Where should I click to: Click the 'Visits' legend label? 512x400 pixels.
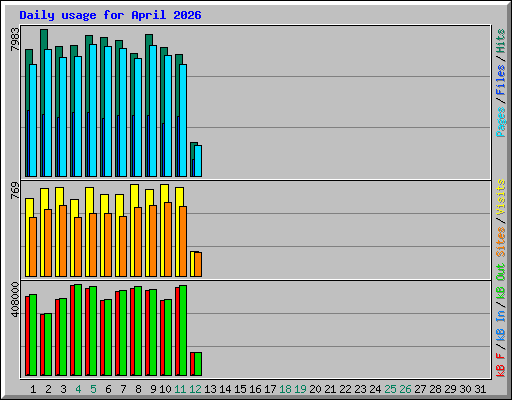pos(501,197)
